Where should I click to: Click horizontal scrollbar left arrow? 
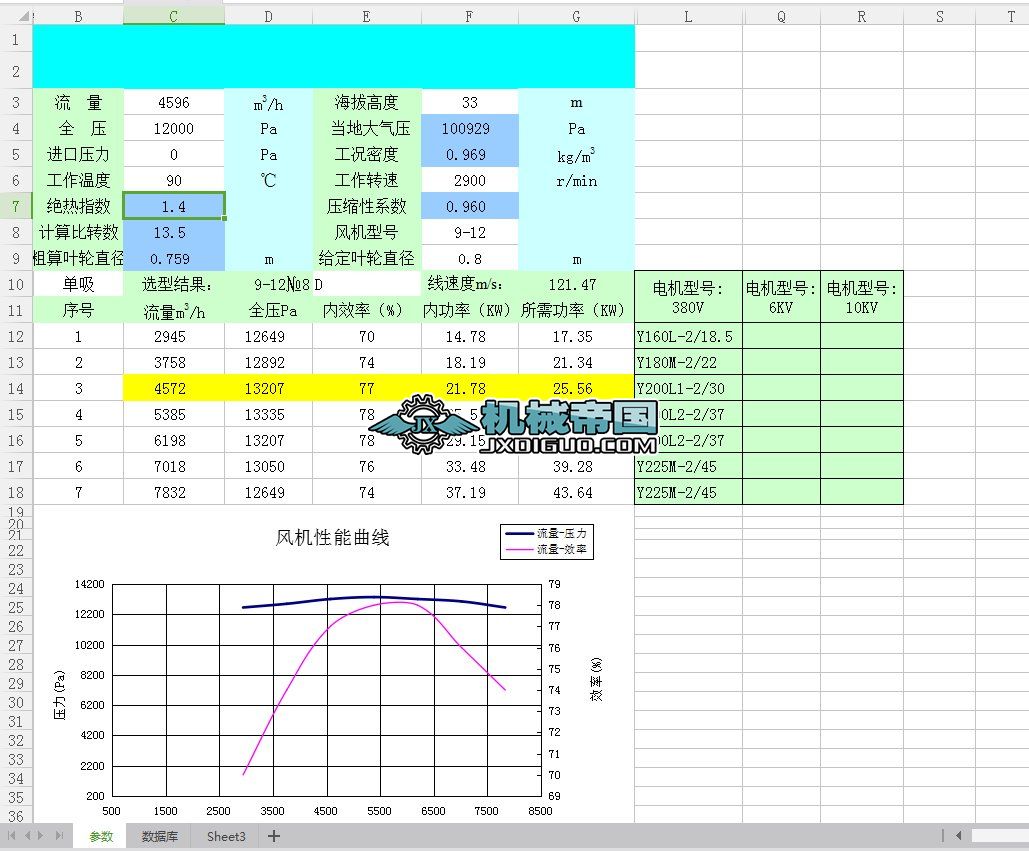[x=959, y=836]
